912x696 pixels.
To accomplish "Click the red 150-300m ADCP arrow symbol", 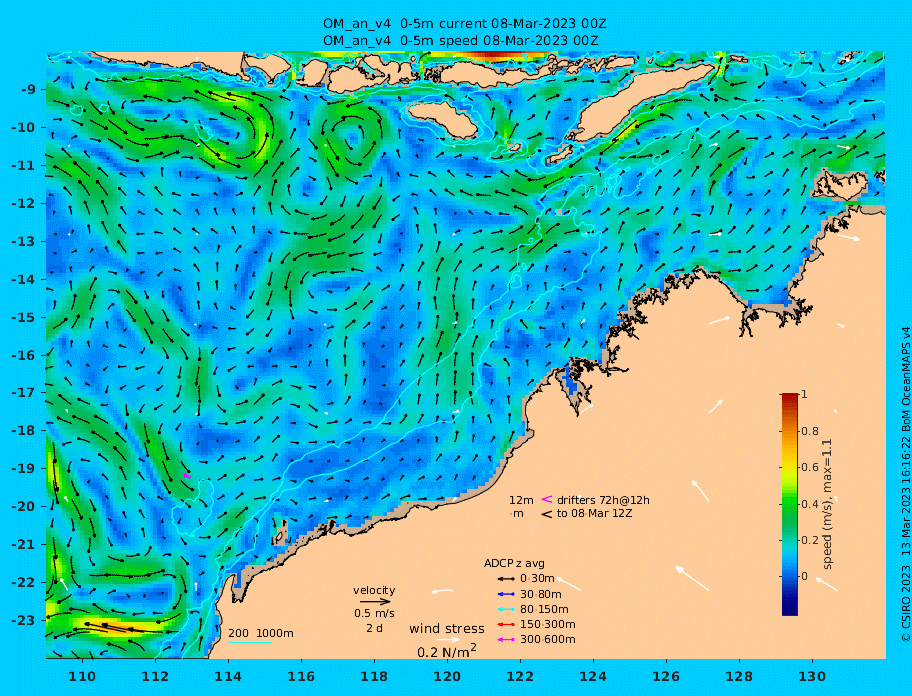I will (505, 624).
